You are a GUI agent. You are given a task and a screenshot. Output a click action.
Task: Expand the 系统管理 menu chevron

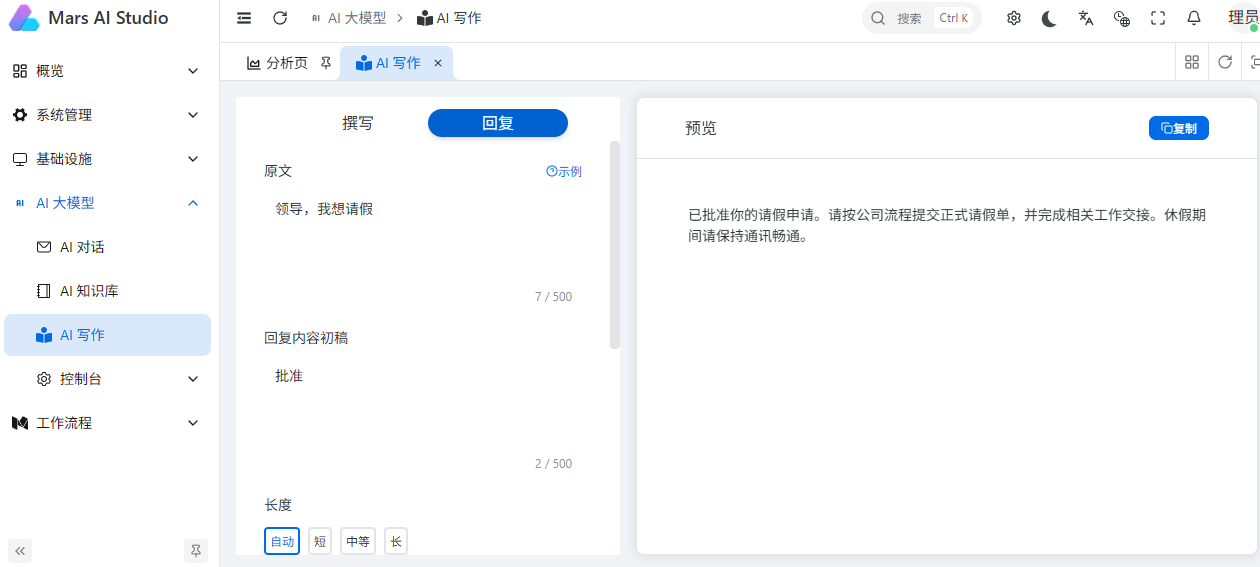pyautogui.click(x=193, y=115)
